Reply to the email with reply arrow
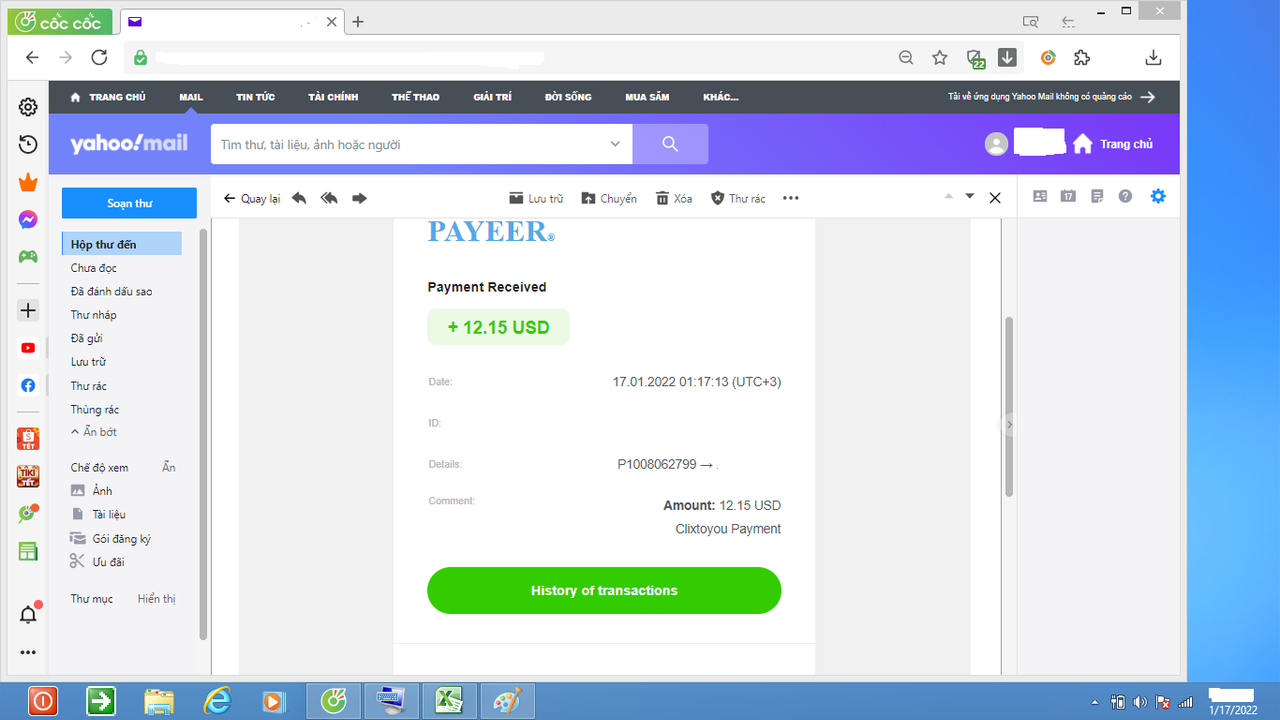Viewport: 1280px width, 720px height. coord(299,198)
